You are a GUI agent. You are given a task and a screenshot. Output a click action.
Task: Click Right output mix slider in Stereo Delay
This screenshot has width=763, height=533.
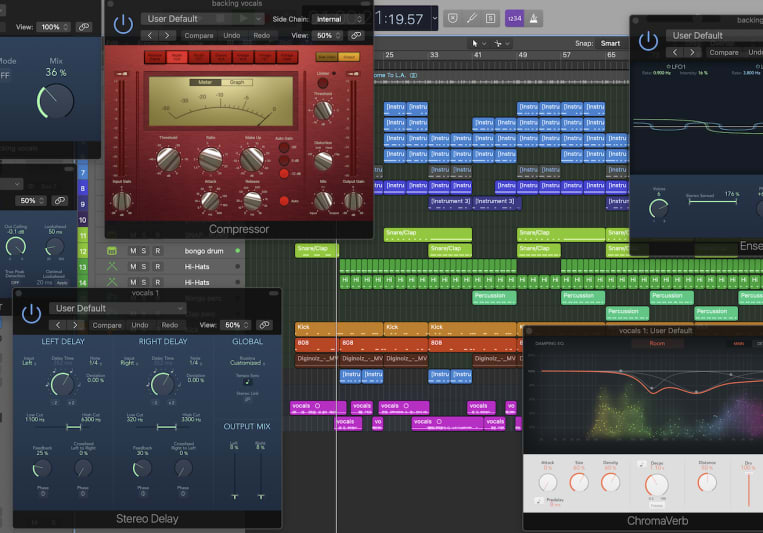[x=261, y=475]
